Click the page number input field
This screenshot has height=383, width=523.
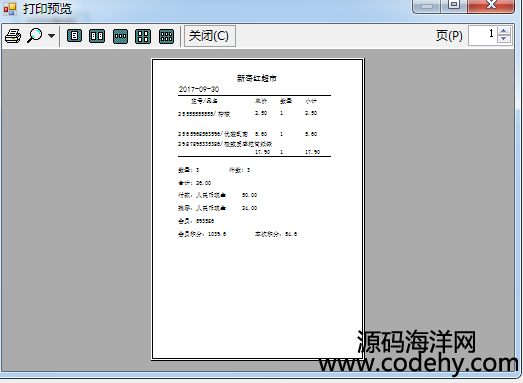[x=482, y=35]
